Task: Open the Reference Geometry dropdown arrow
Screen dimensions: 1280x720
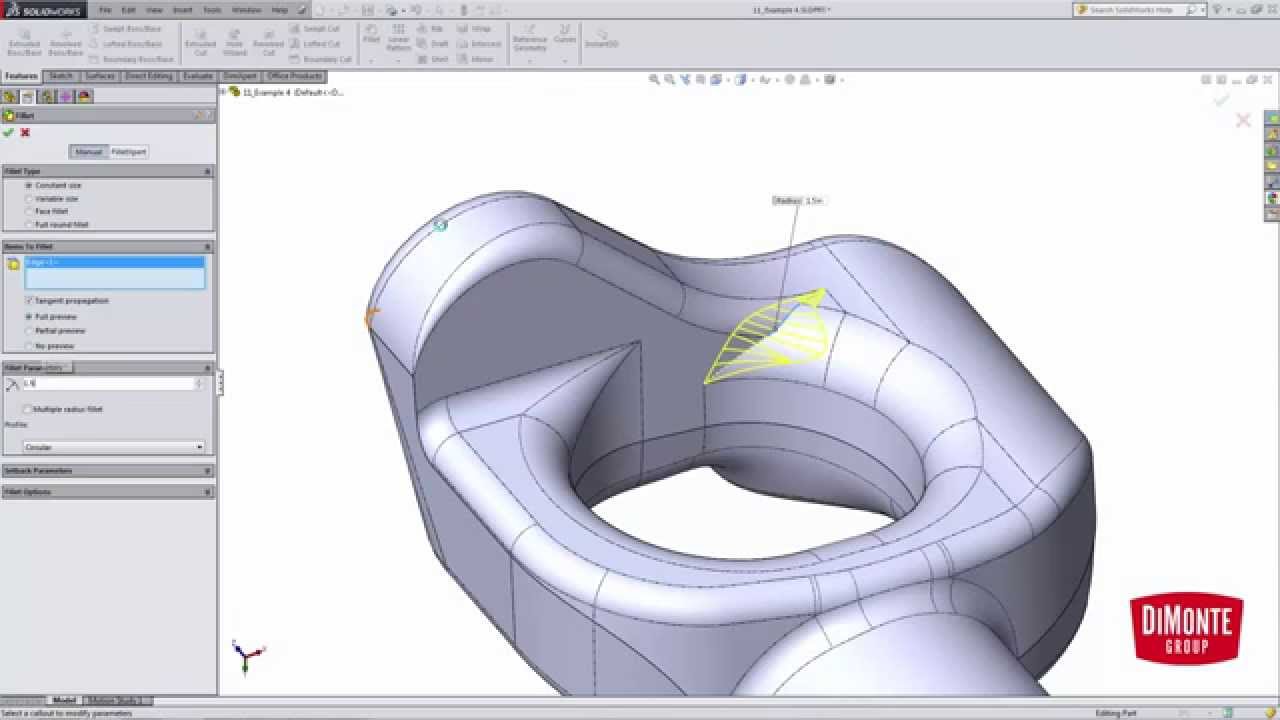Action: pyautogui.click(x=530, y=60)
